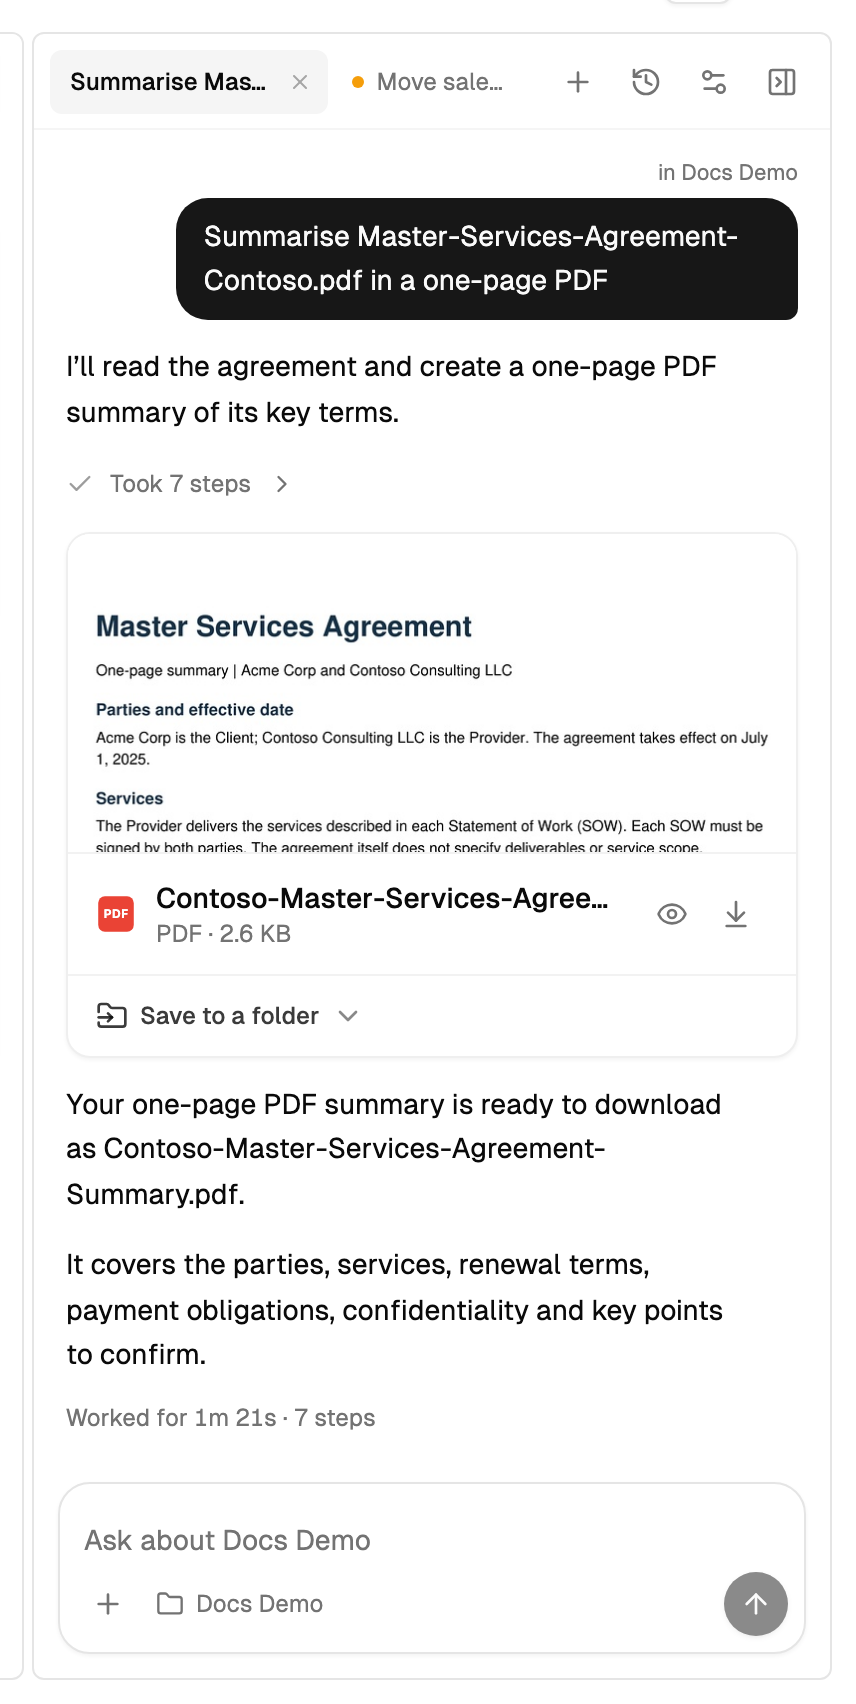Preview the PDF with the eye icon

672,914
